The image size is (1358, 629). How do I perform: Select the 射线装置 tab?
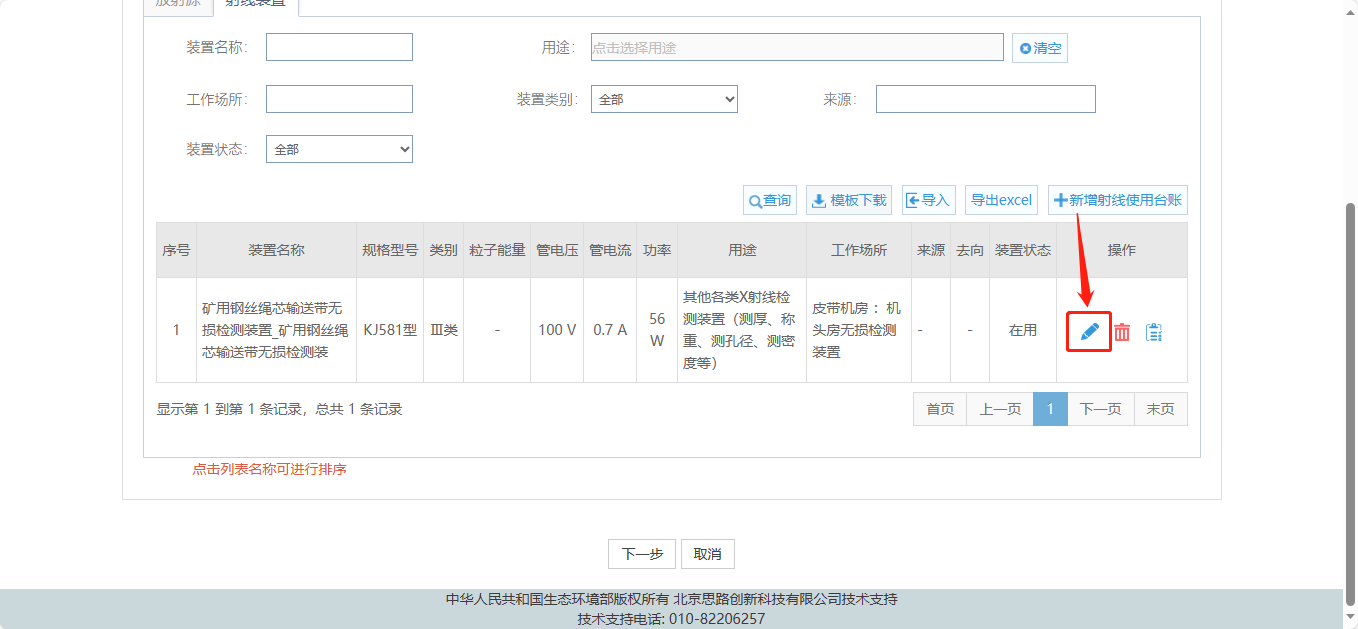coord(255,3)
